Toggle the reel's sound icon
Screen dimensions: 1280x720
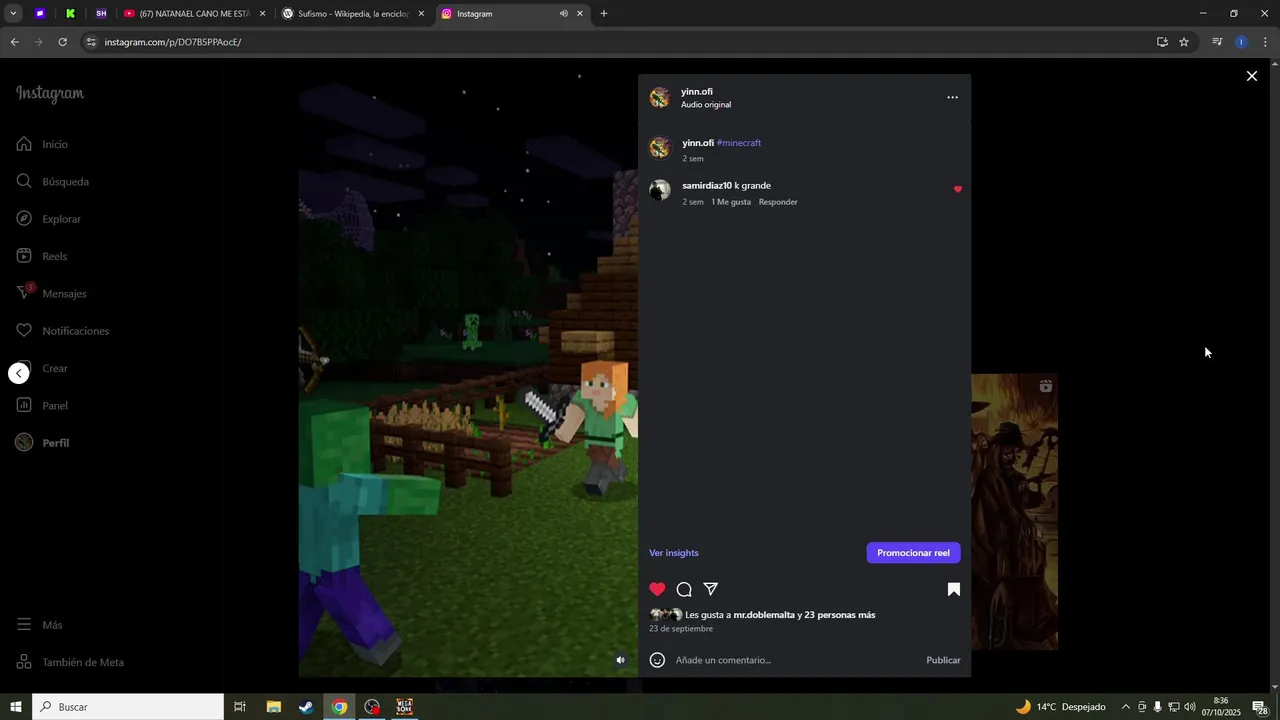[x=620, y=660]
